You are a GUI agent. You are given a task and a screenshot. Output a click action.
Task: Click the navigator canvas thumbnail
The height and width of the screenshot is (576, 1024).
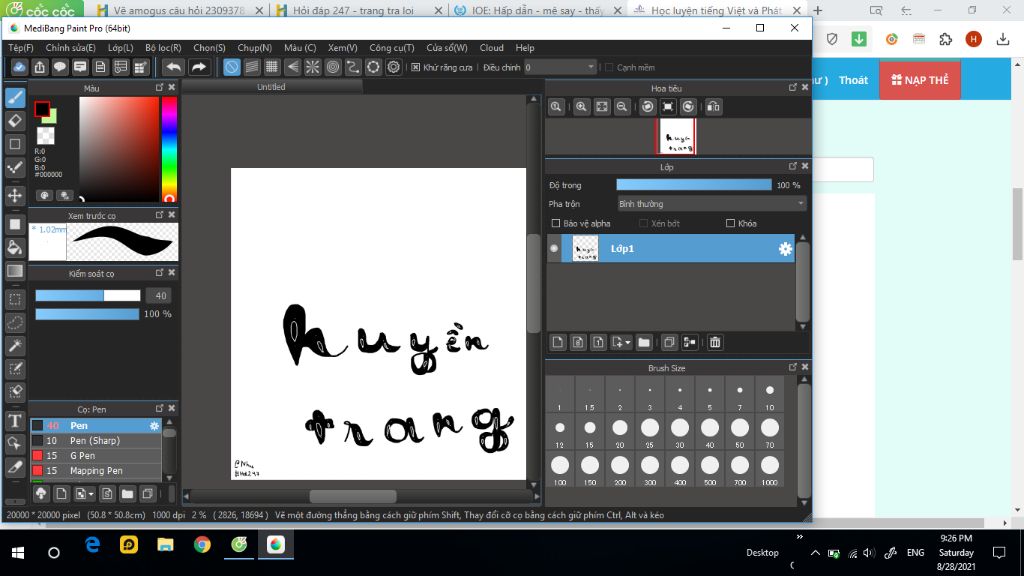coord(676,136)
